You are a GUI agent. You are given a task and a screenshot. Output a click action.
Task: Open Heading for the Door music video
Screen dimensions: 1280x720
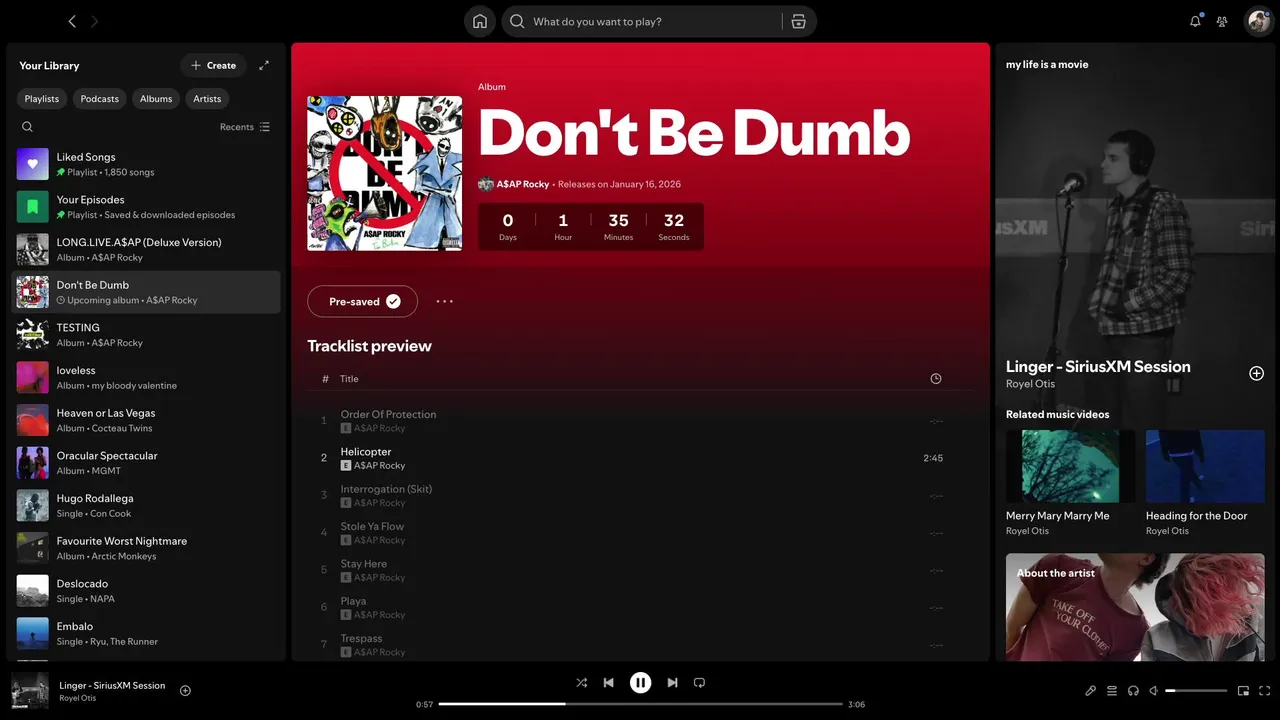click(1205, 483)
